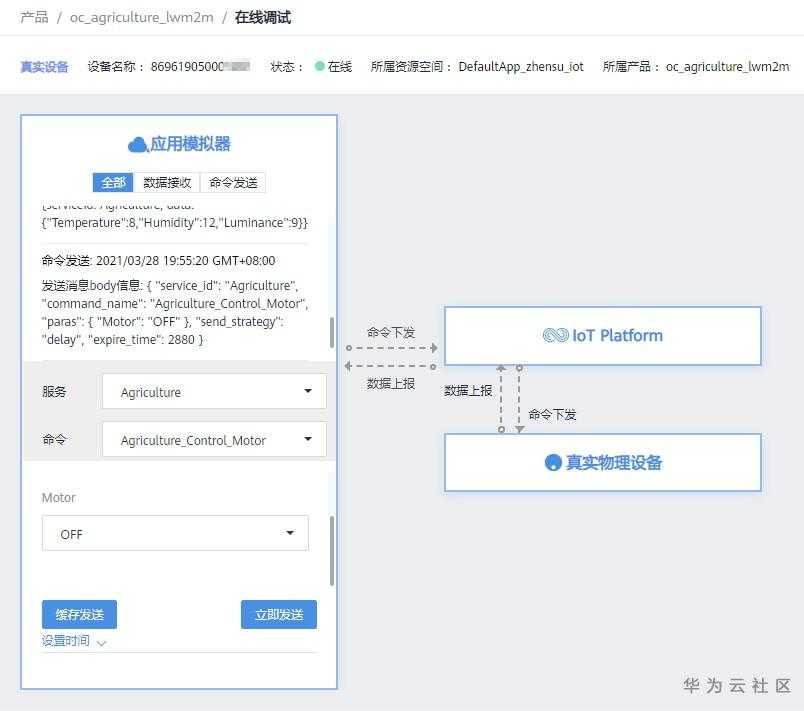Viewport: 804px width, 711px height.
Task: Open the 产品 breadcrumb link
Action: [34, 17]
